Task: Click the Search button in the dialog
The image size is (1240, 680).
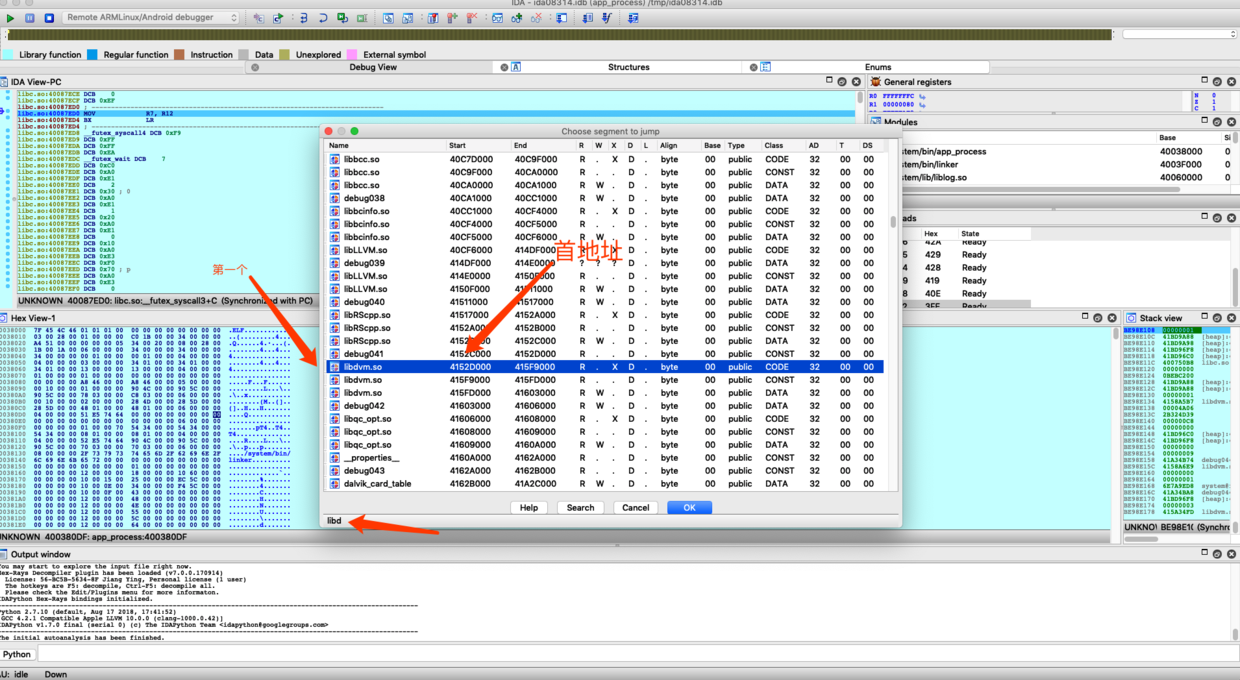Action: [x=581, y=507]
